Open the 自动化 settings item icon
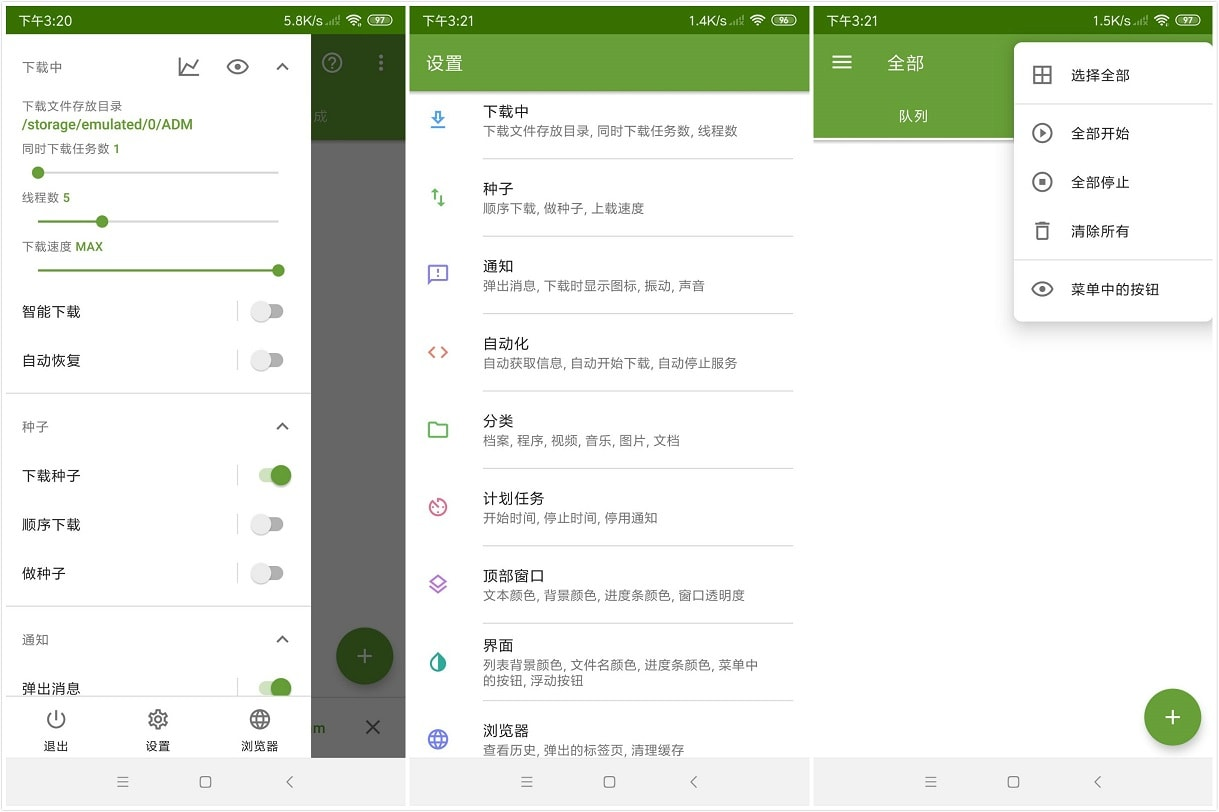 tap(437, 352)
